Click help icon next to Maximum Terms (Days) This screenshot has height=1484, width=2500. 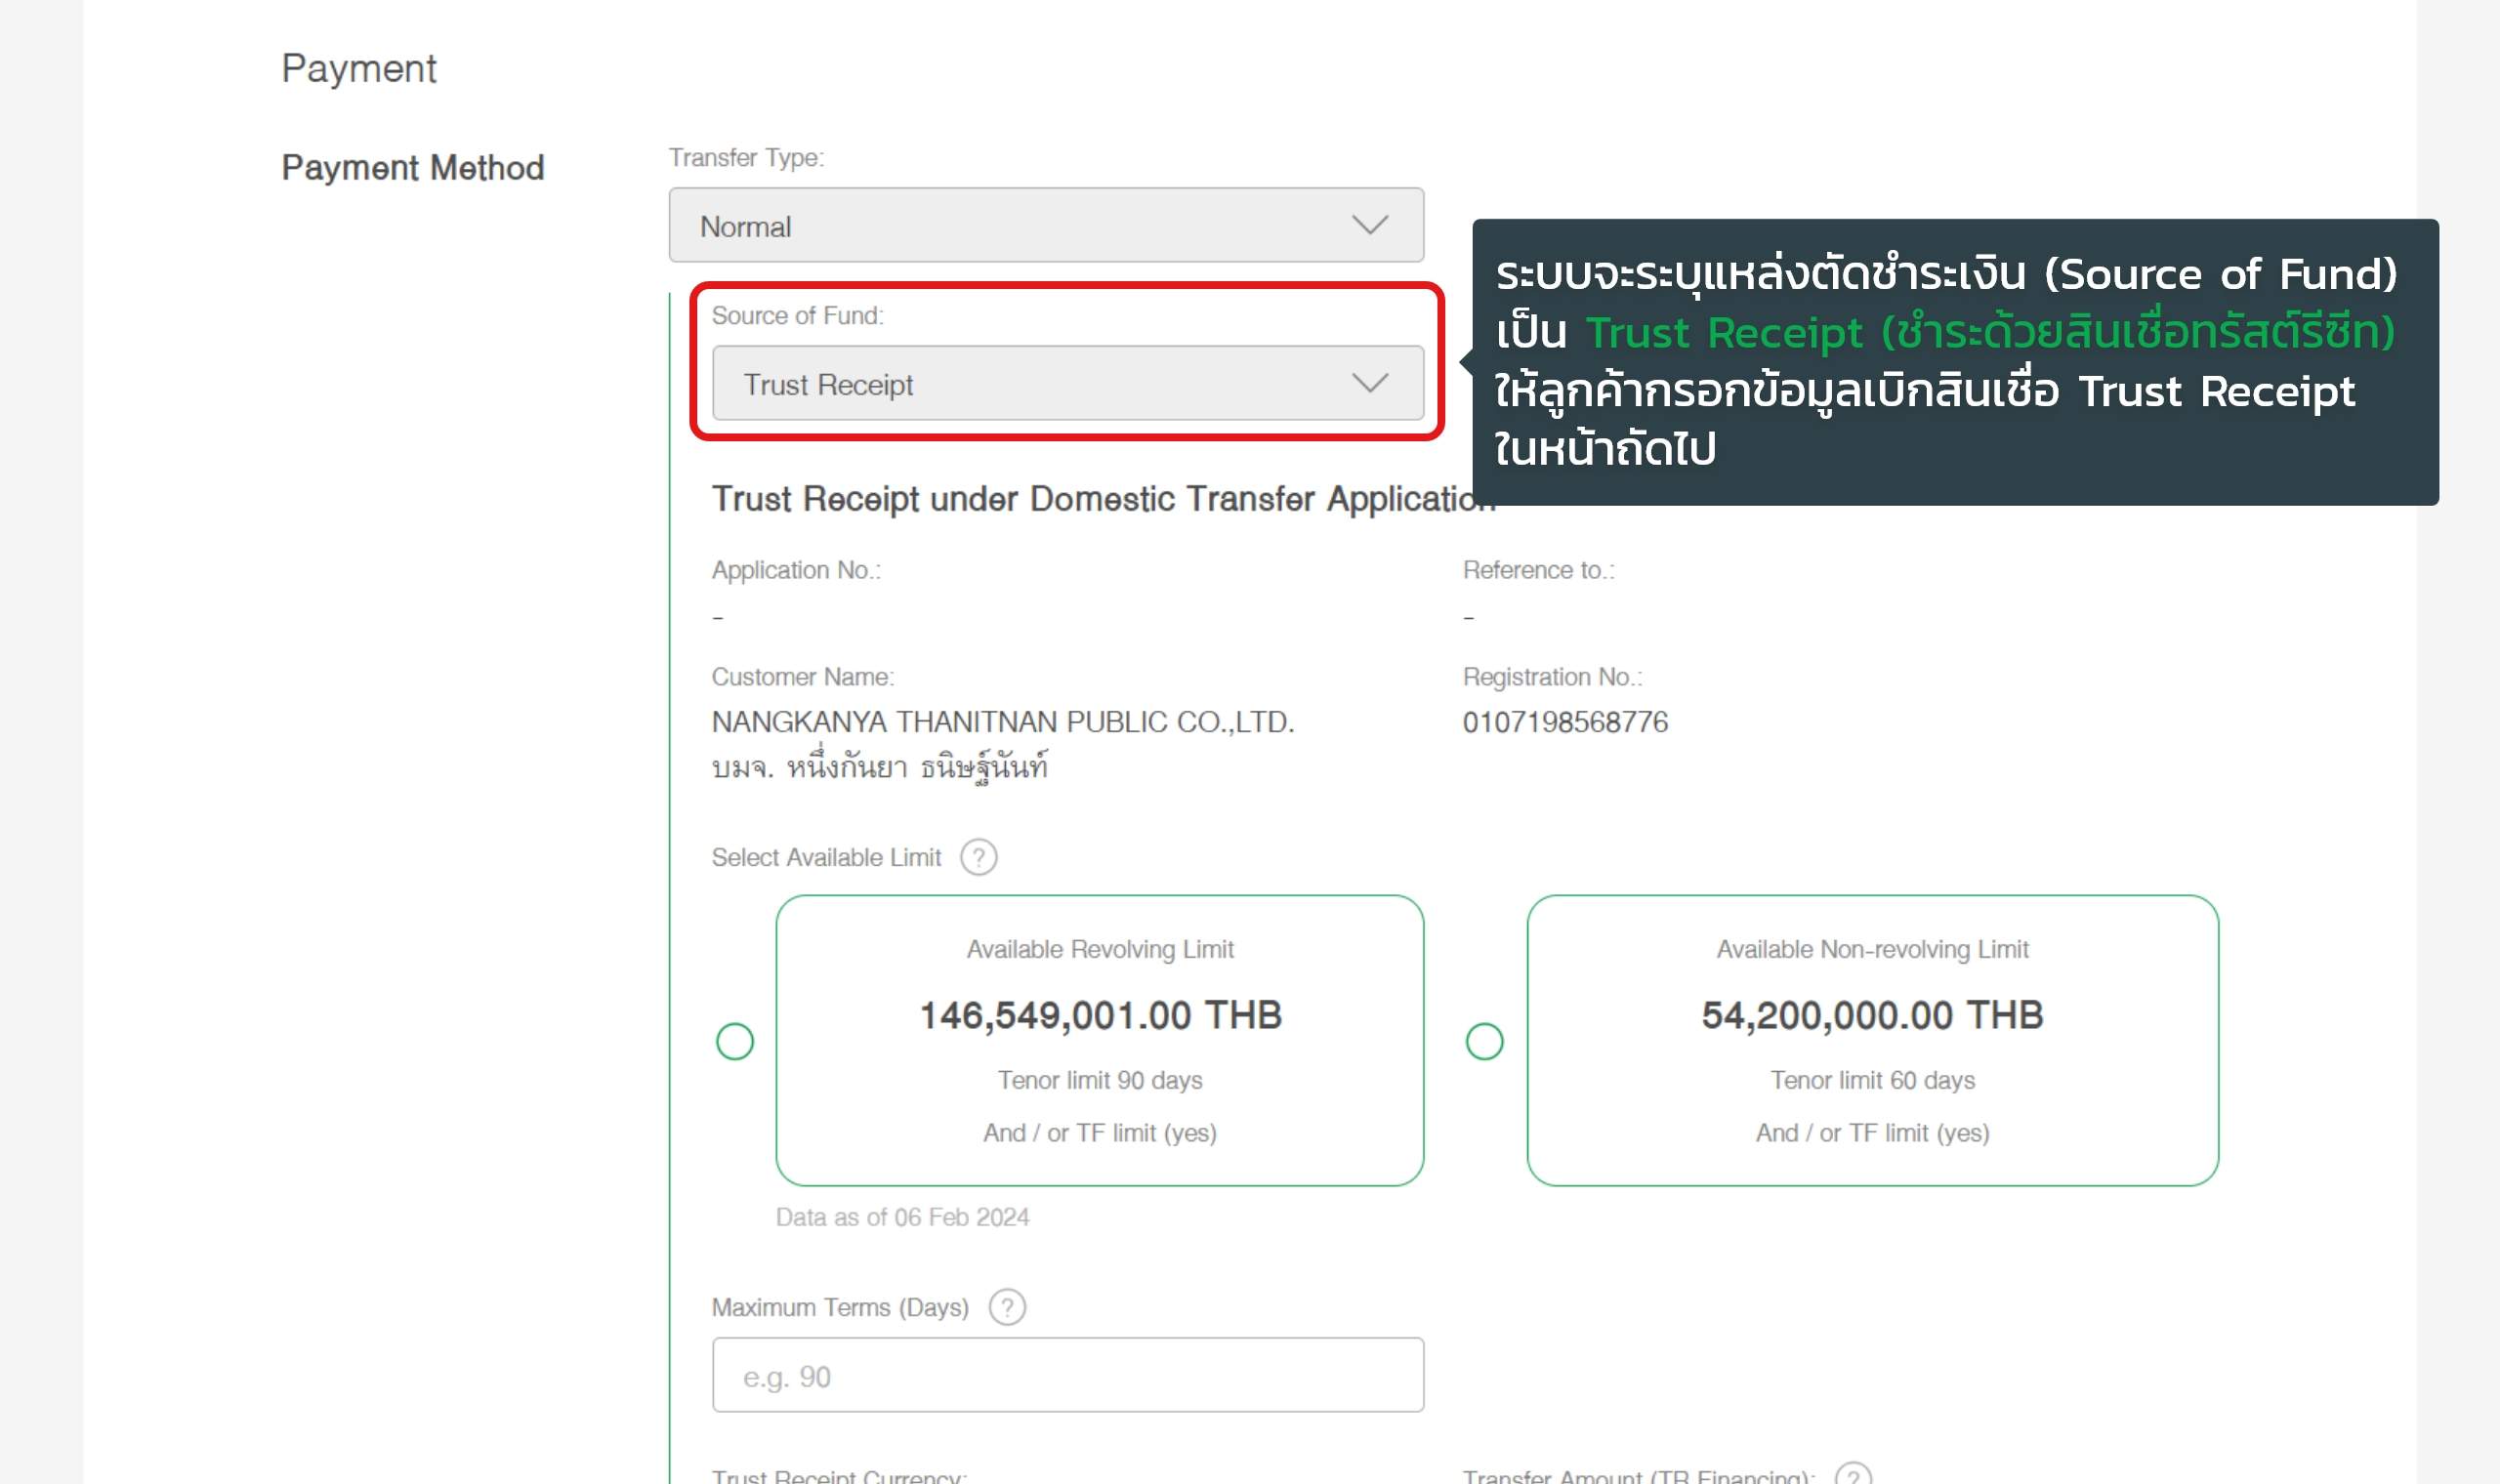(1006, 1307)
